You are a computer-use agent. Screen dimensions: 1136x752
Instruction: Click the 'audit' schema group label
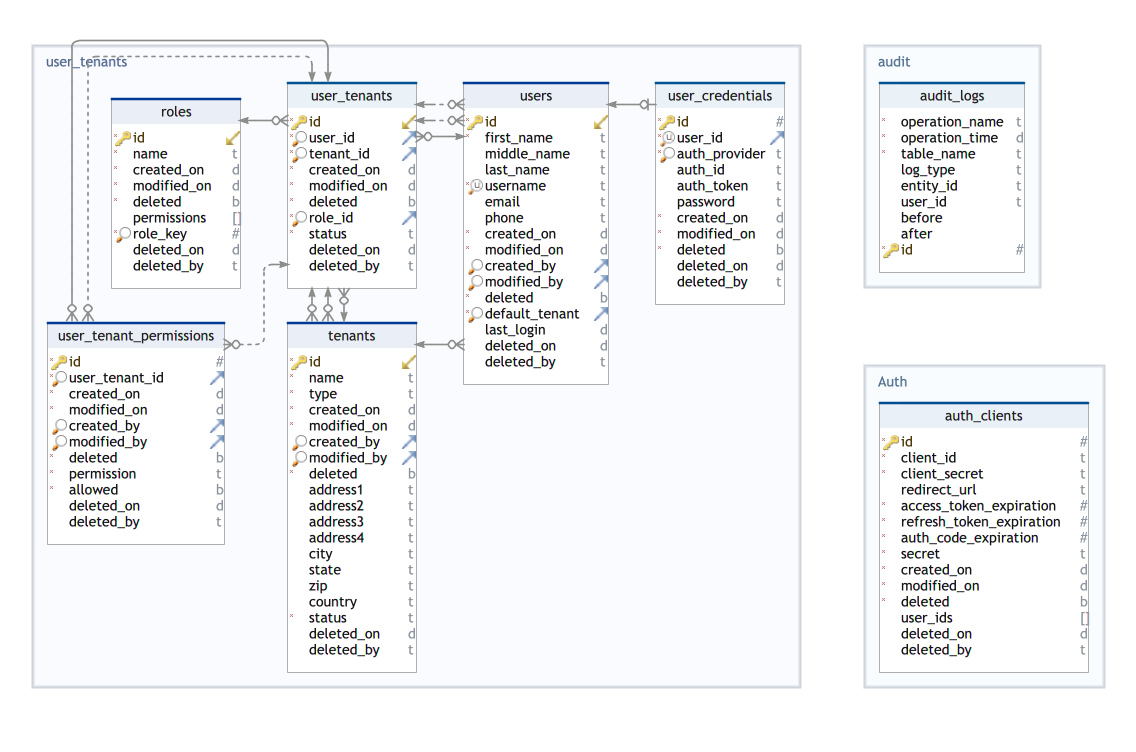point(894,62)
